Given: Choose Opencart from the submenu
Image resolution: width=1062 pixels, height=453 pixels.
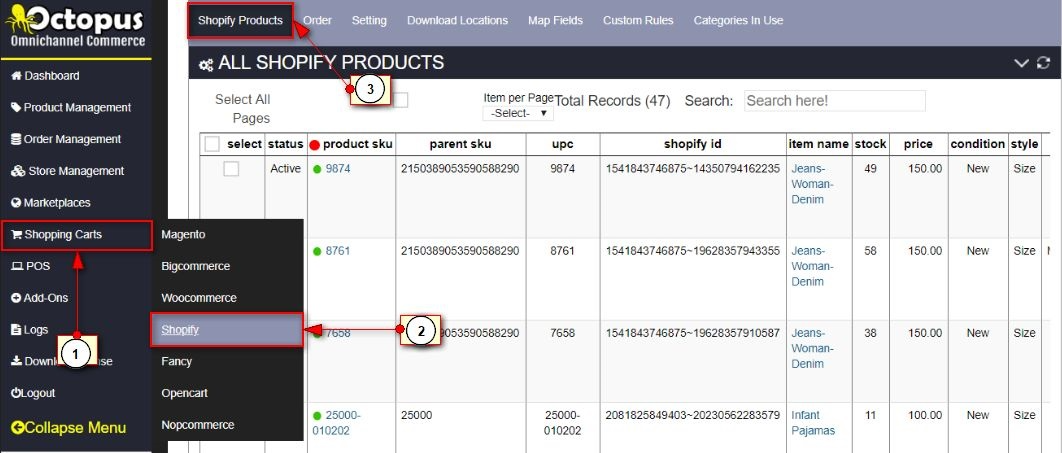Looking at the screenshot, I should pyautogui.click(x=184, y=393).
